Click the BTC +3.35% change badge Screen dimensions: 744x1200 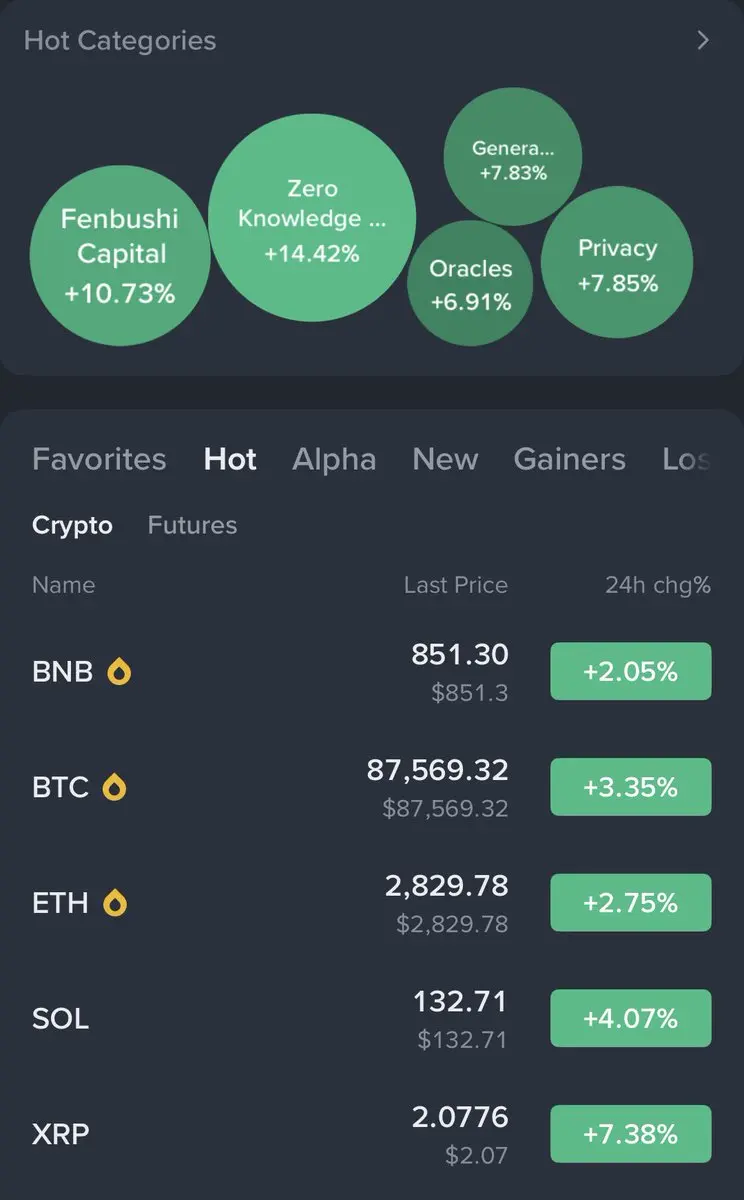tap(630, 787)
